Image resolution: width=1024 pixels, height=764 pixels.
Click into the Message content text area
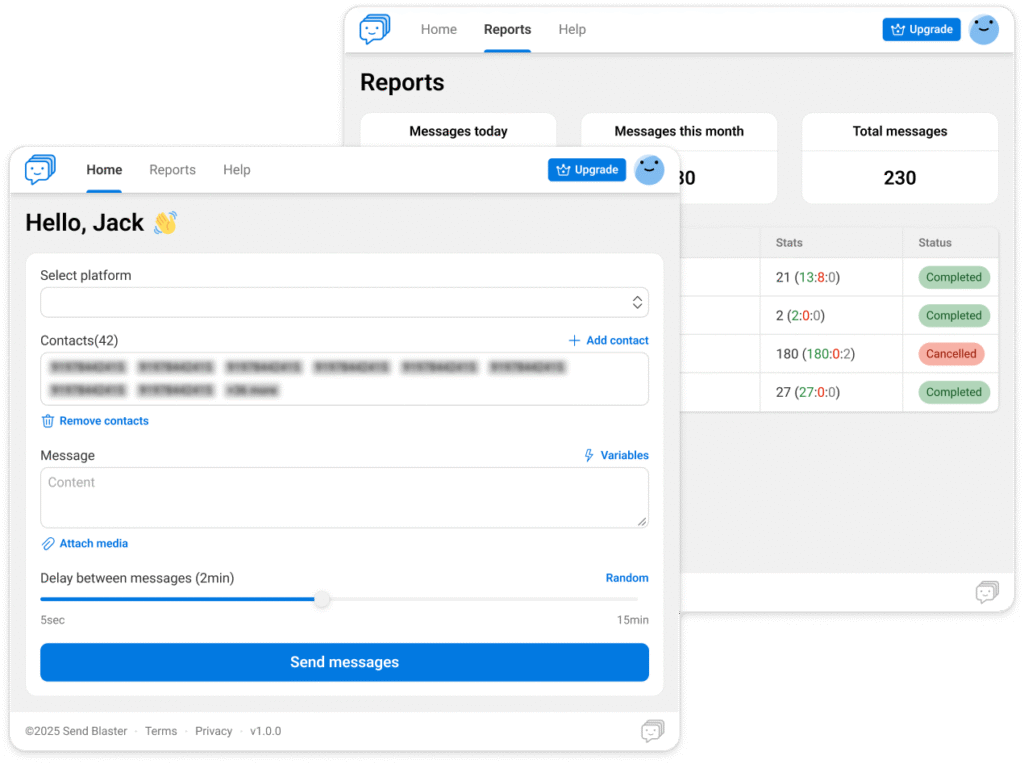tap(344, 497)
